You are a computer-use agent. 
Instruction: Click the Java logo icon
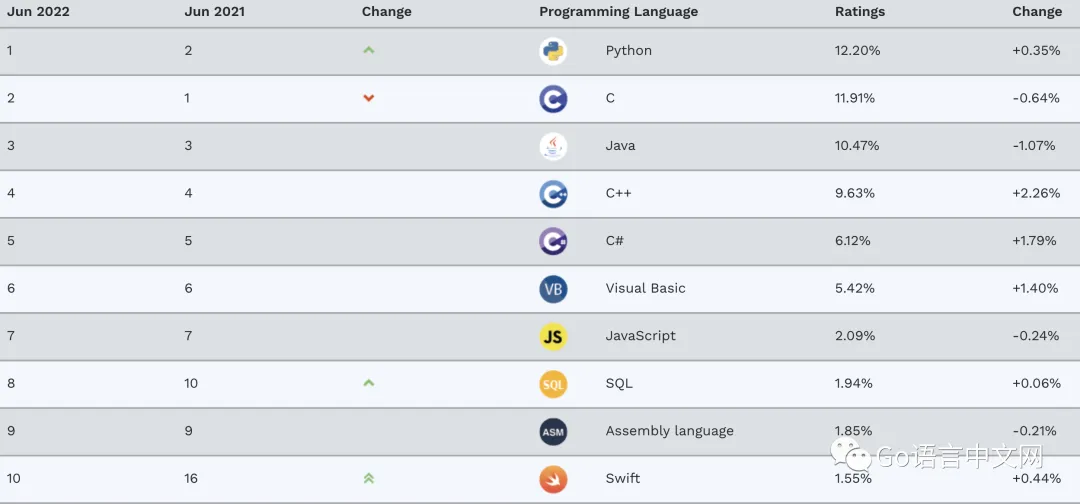pos(553,146)
